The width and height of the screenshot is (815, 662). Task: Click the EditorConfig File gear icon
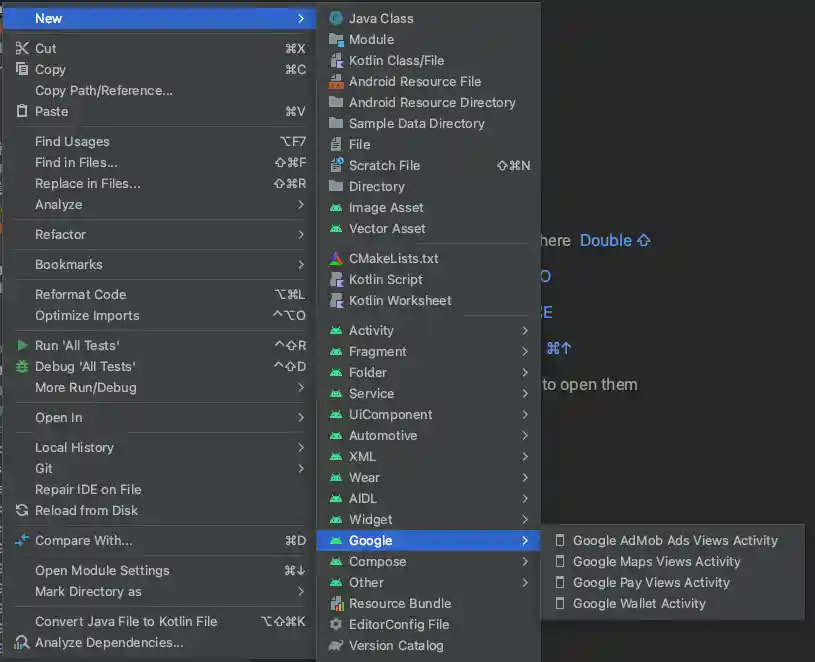coord(336,624)
